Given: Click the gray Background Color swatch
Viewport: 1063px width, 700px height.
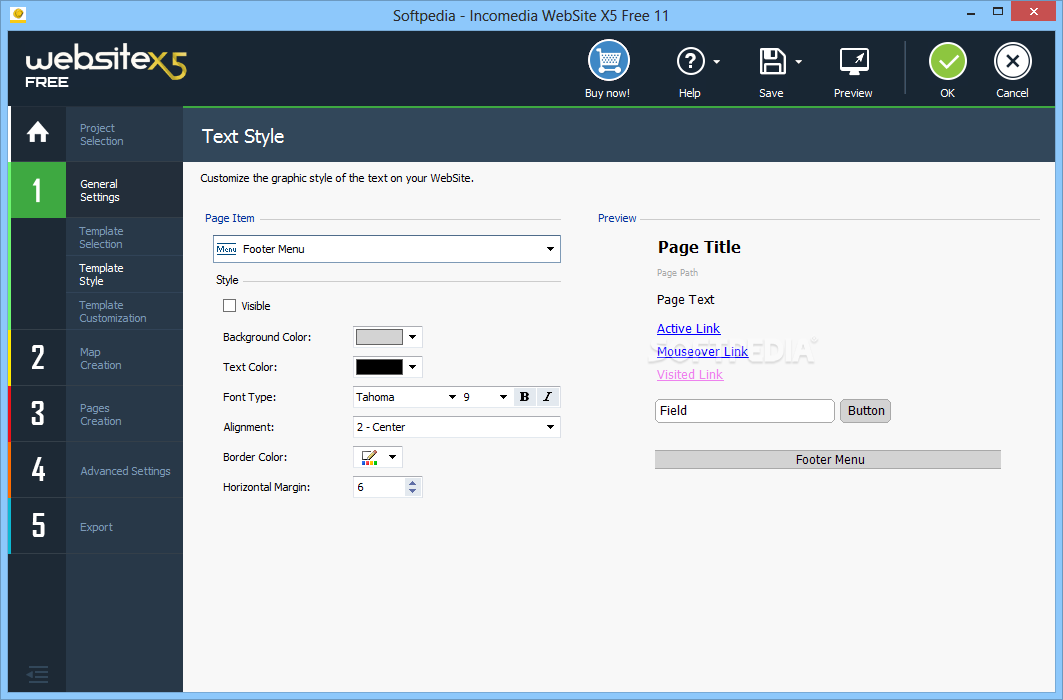Looking at the screenshot, I should tap(379, 337).
